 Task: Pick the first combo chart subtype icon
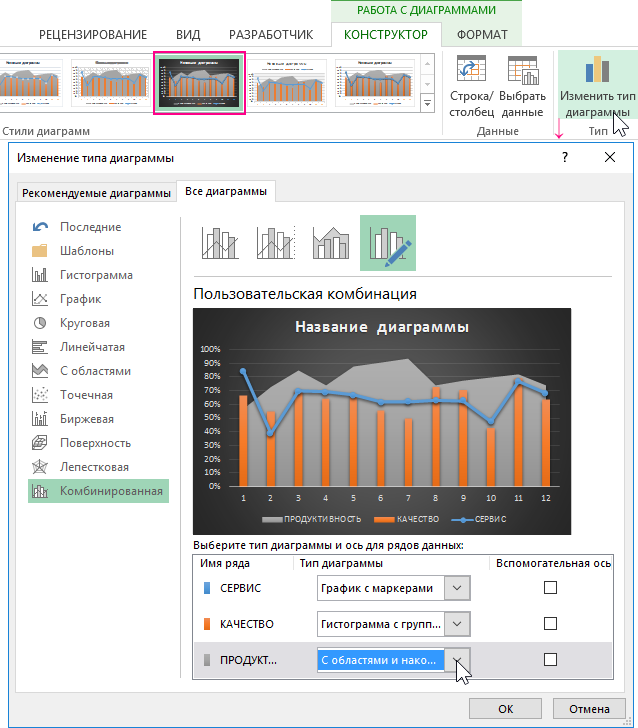point(220,243)
